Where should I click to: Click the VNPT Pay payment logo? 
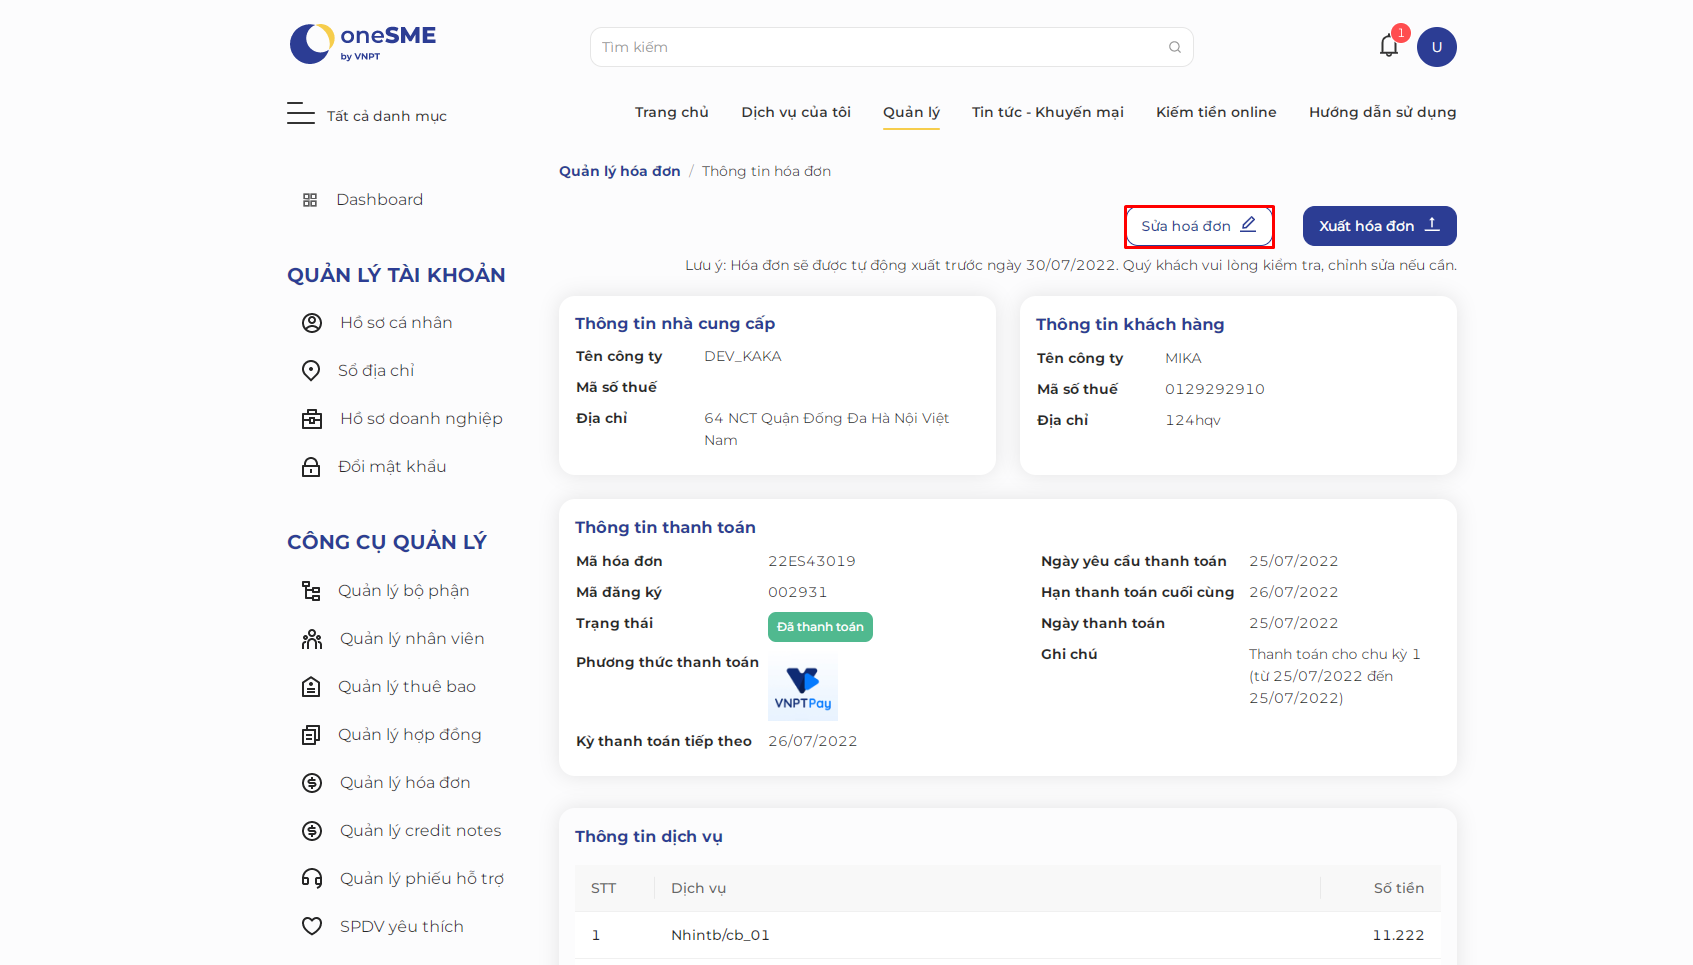pos(803,688)
